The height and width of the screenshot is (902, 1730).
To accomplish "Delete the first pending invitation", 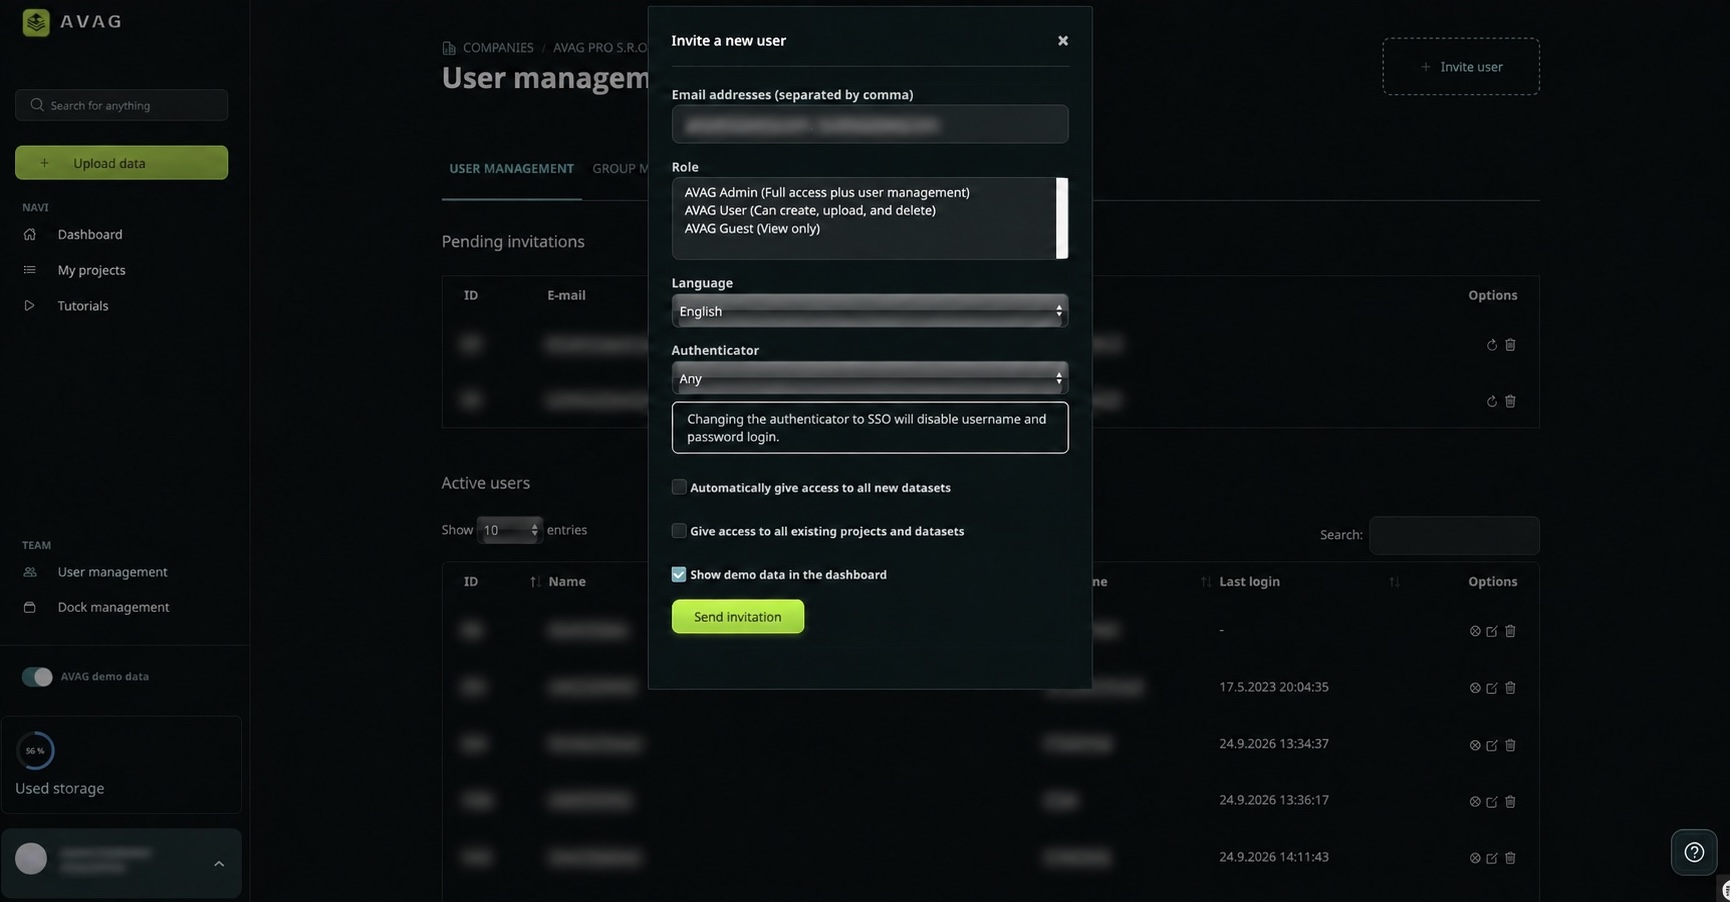I will 1510,345.
